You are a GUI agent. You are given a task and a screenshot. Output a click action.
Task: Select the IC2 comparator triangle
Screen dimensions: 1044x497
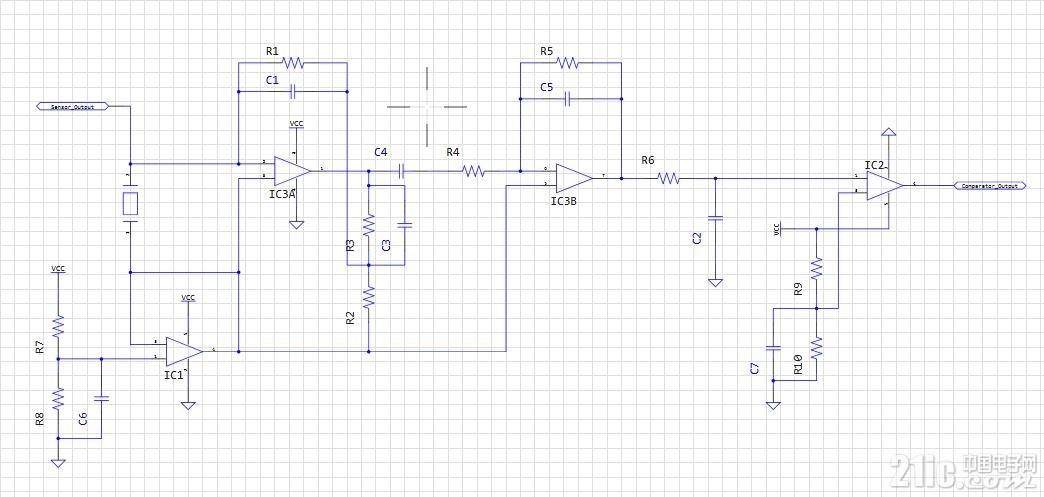click(885, 185)
